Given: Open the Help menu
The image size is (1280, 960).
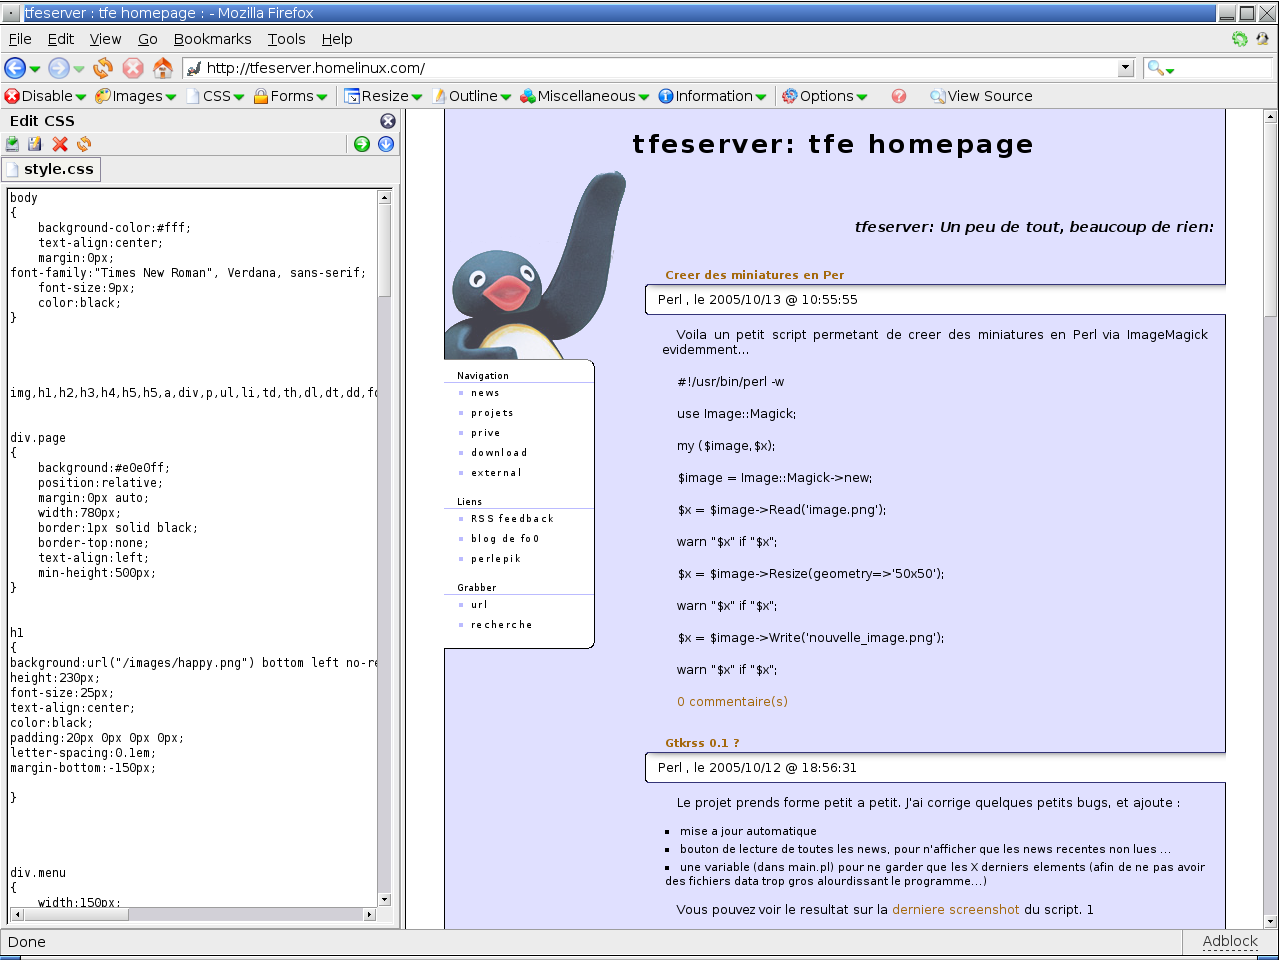Looking at the screenshot, I should pos(337,39).
